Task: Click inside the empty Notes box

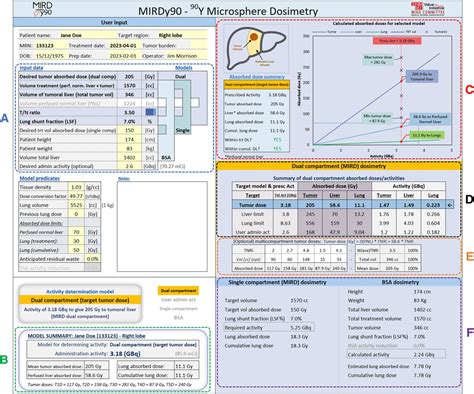Action: tap(162, 226)
